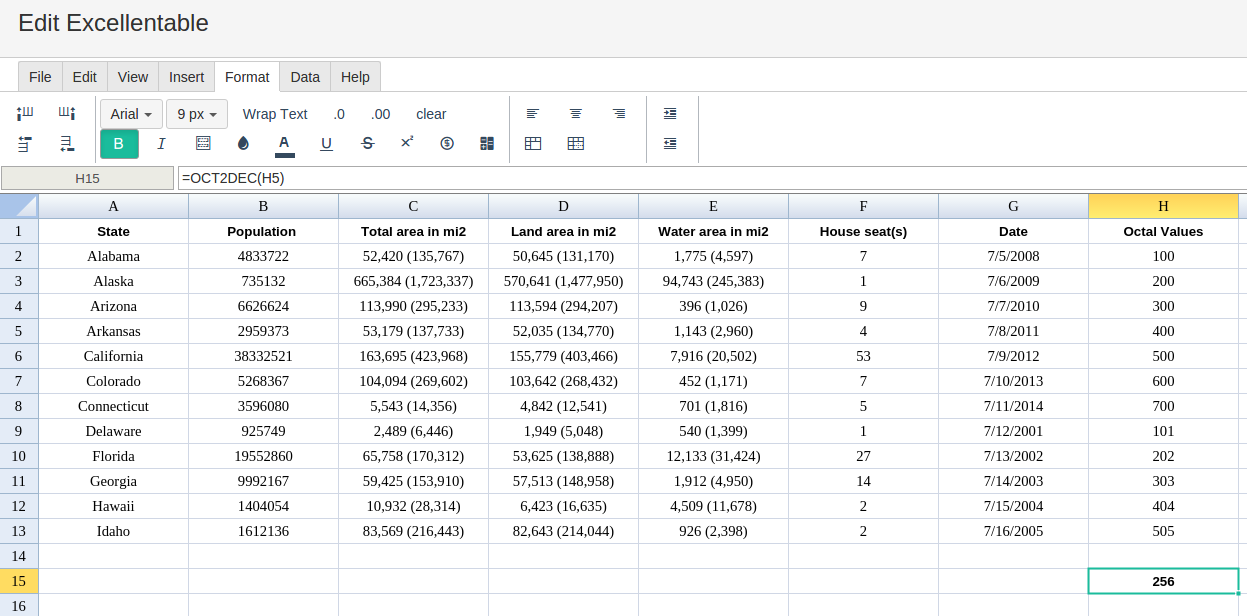Screen dimensions: 1247x616
Task: Open the cell background fill color
Action: click(243, 144)
